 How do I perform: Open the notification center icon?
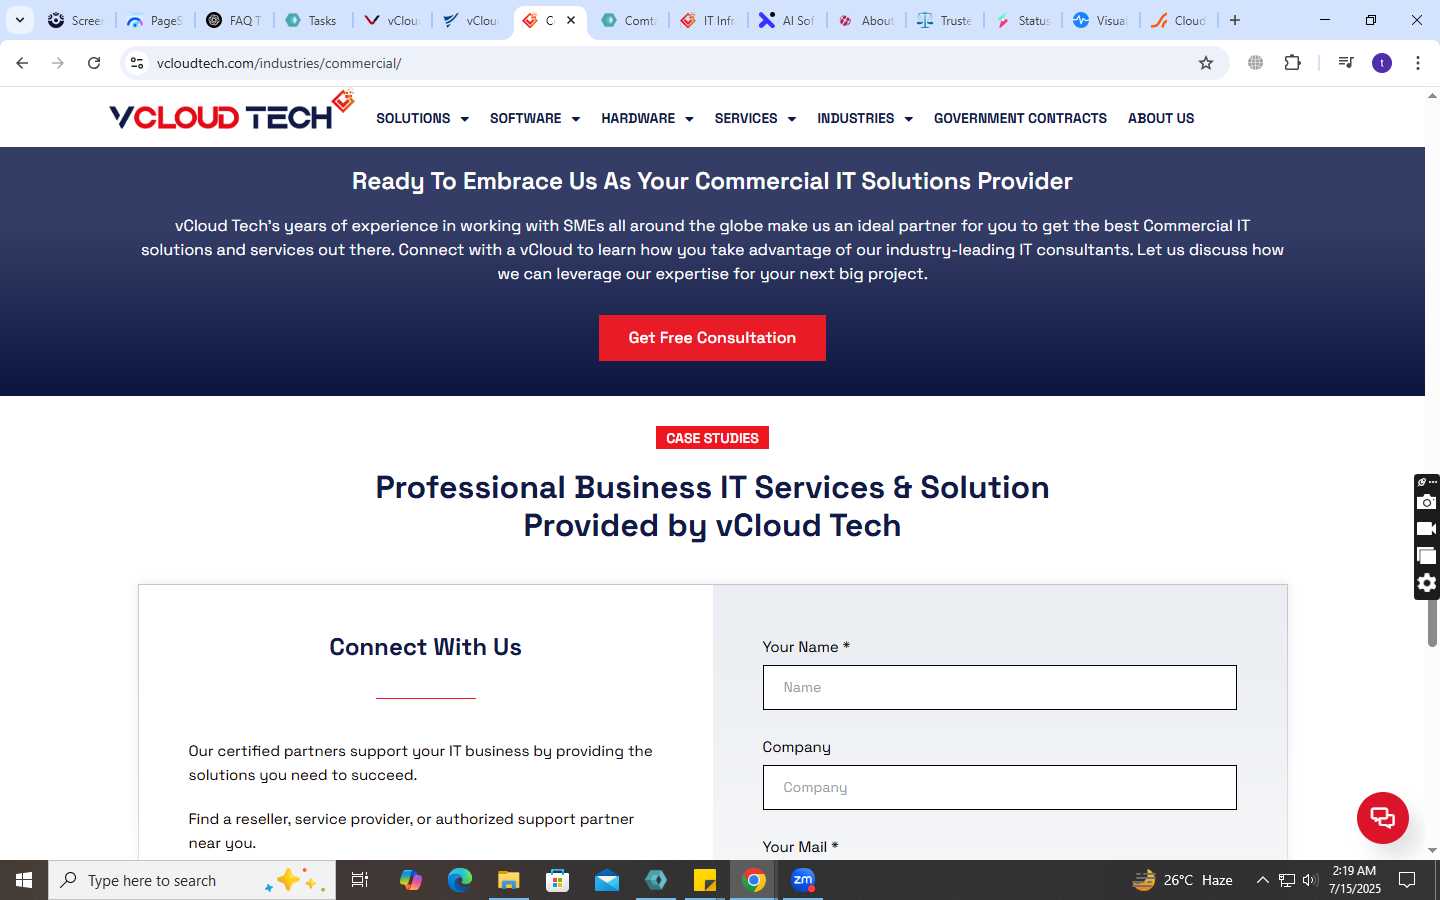1407,880
